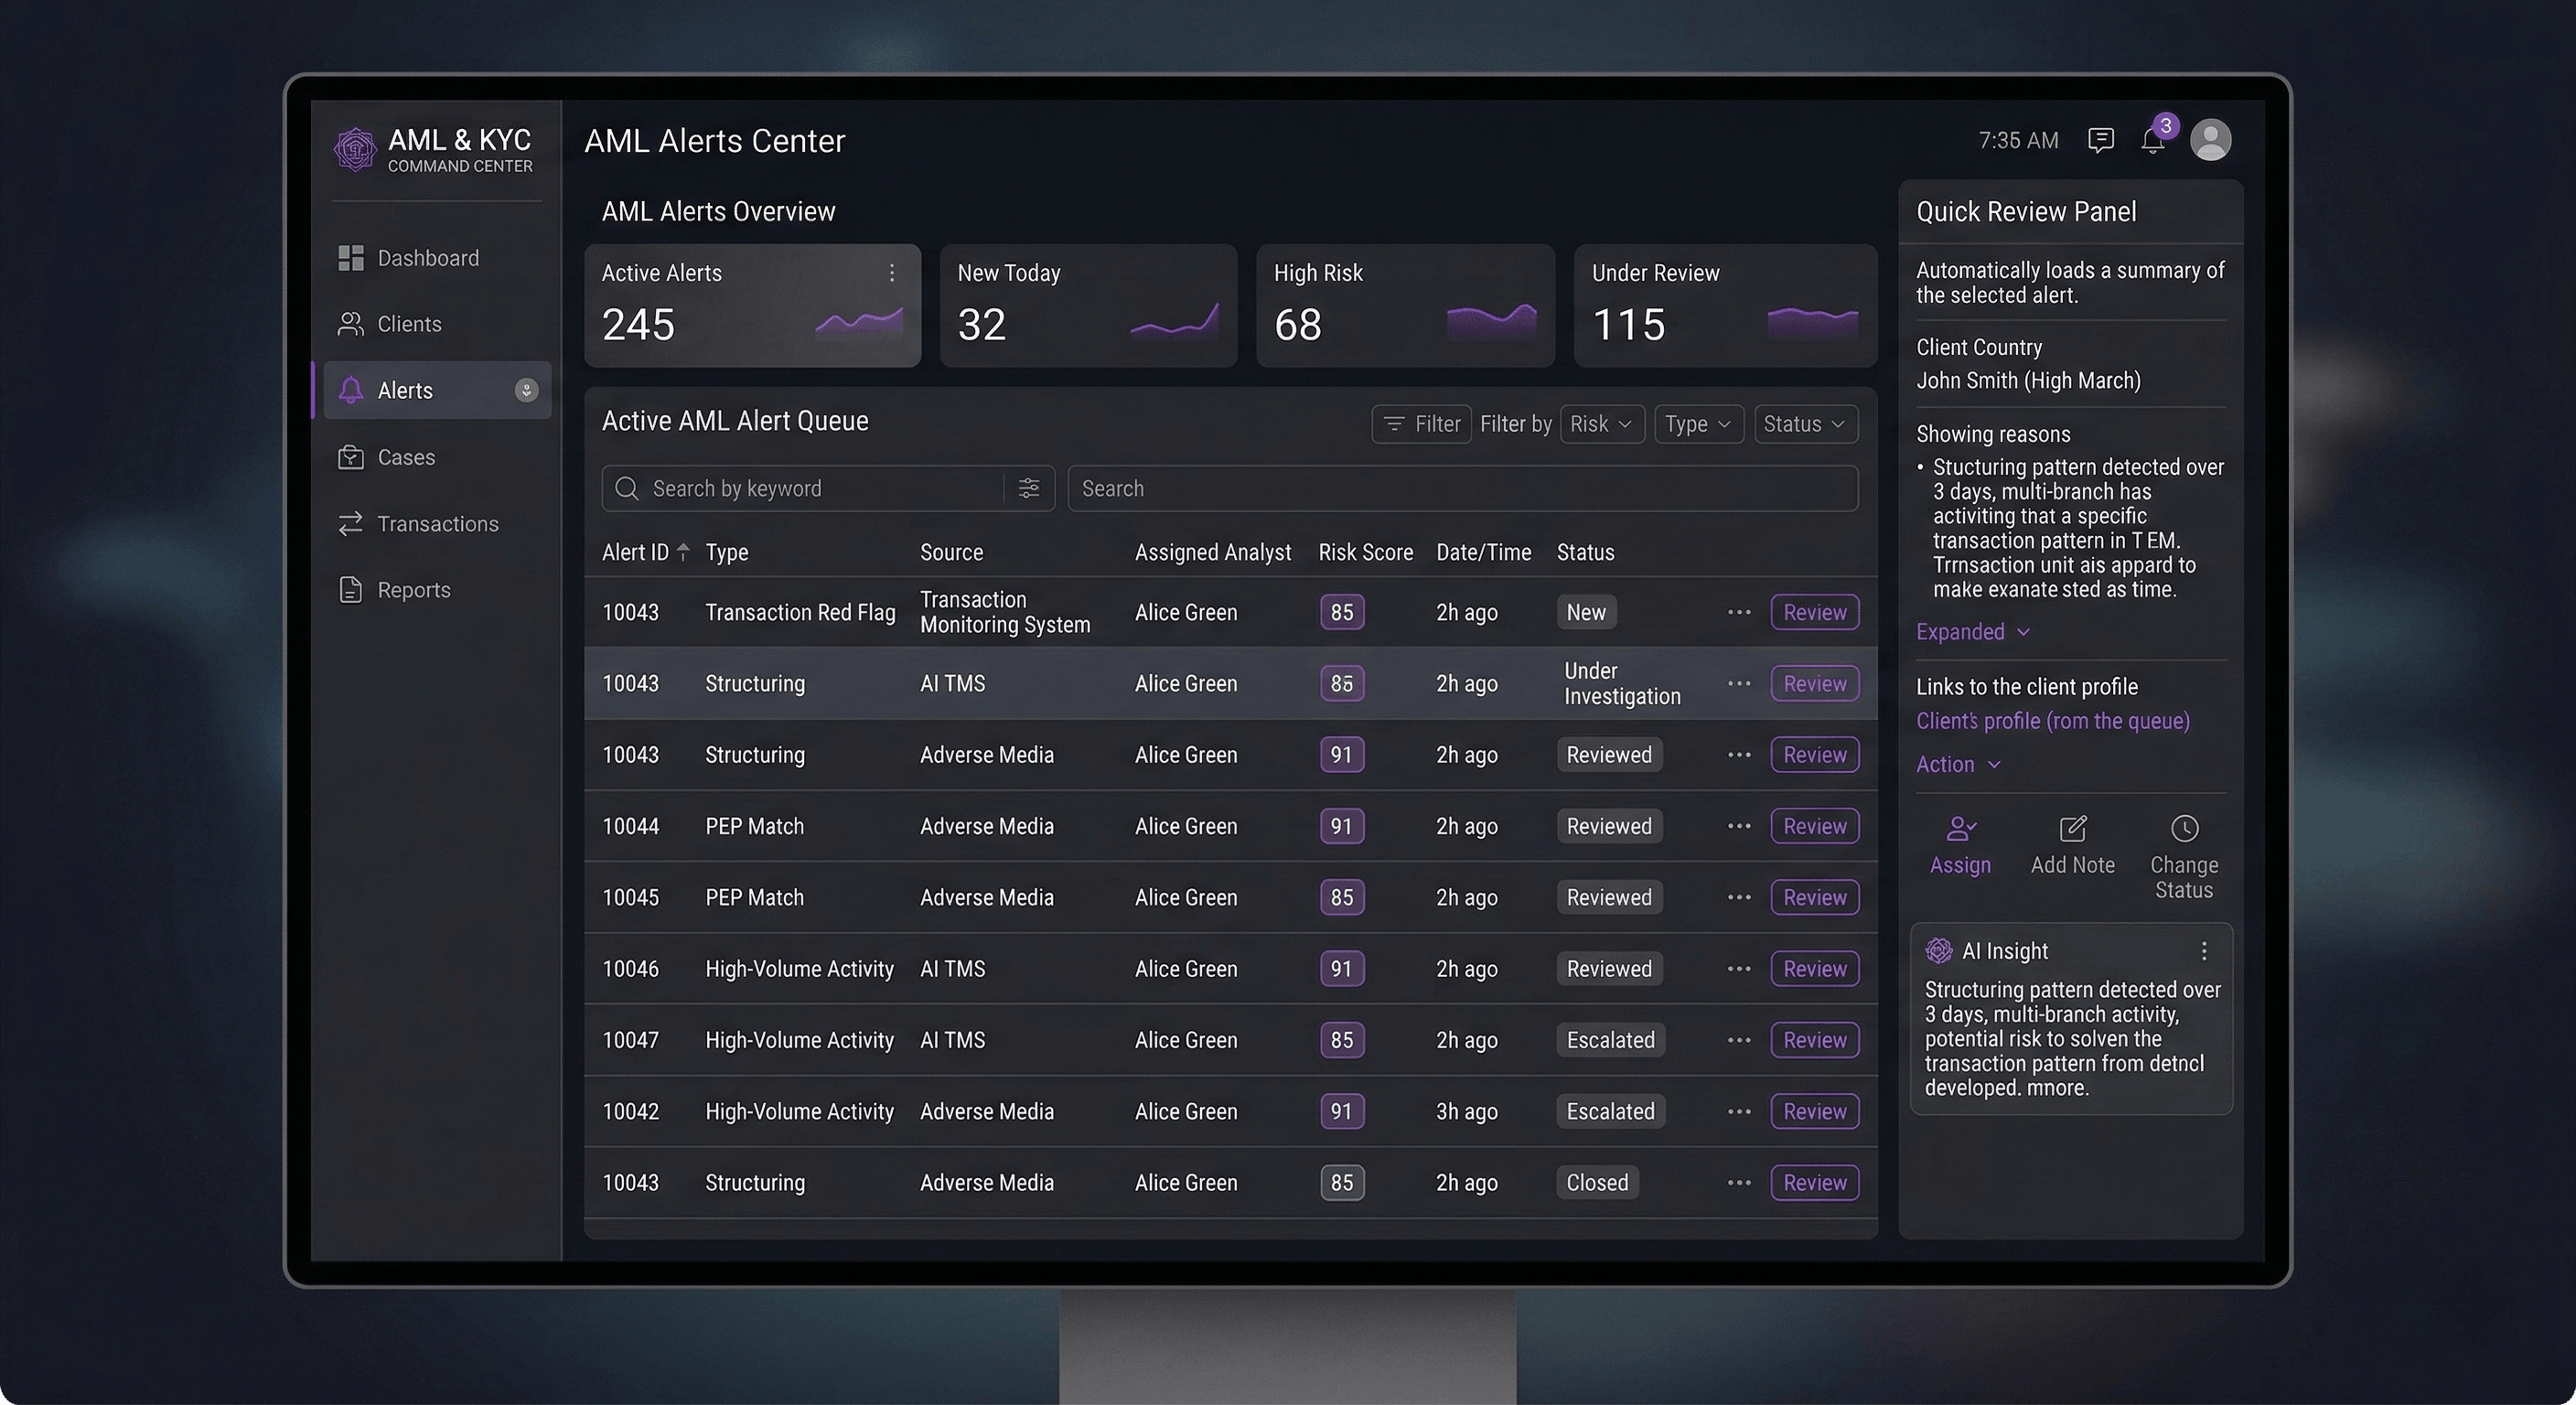Select Clients in the sidebar navigation
Screen dimensions: 2576x1405
(409, 323)
